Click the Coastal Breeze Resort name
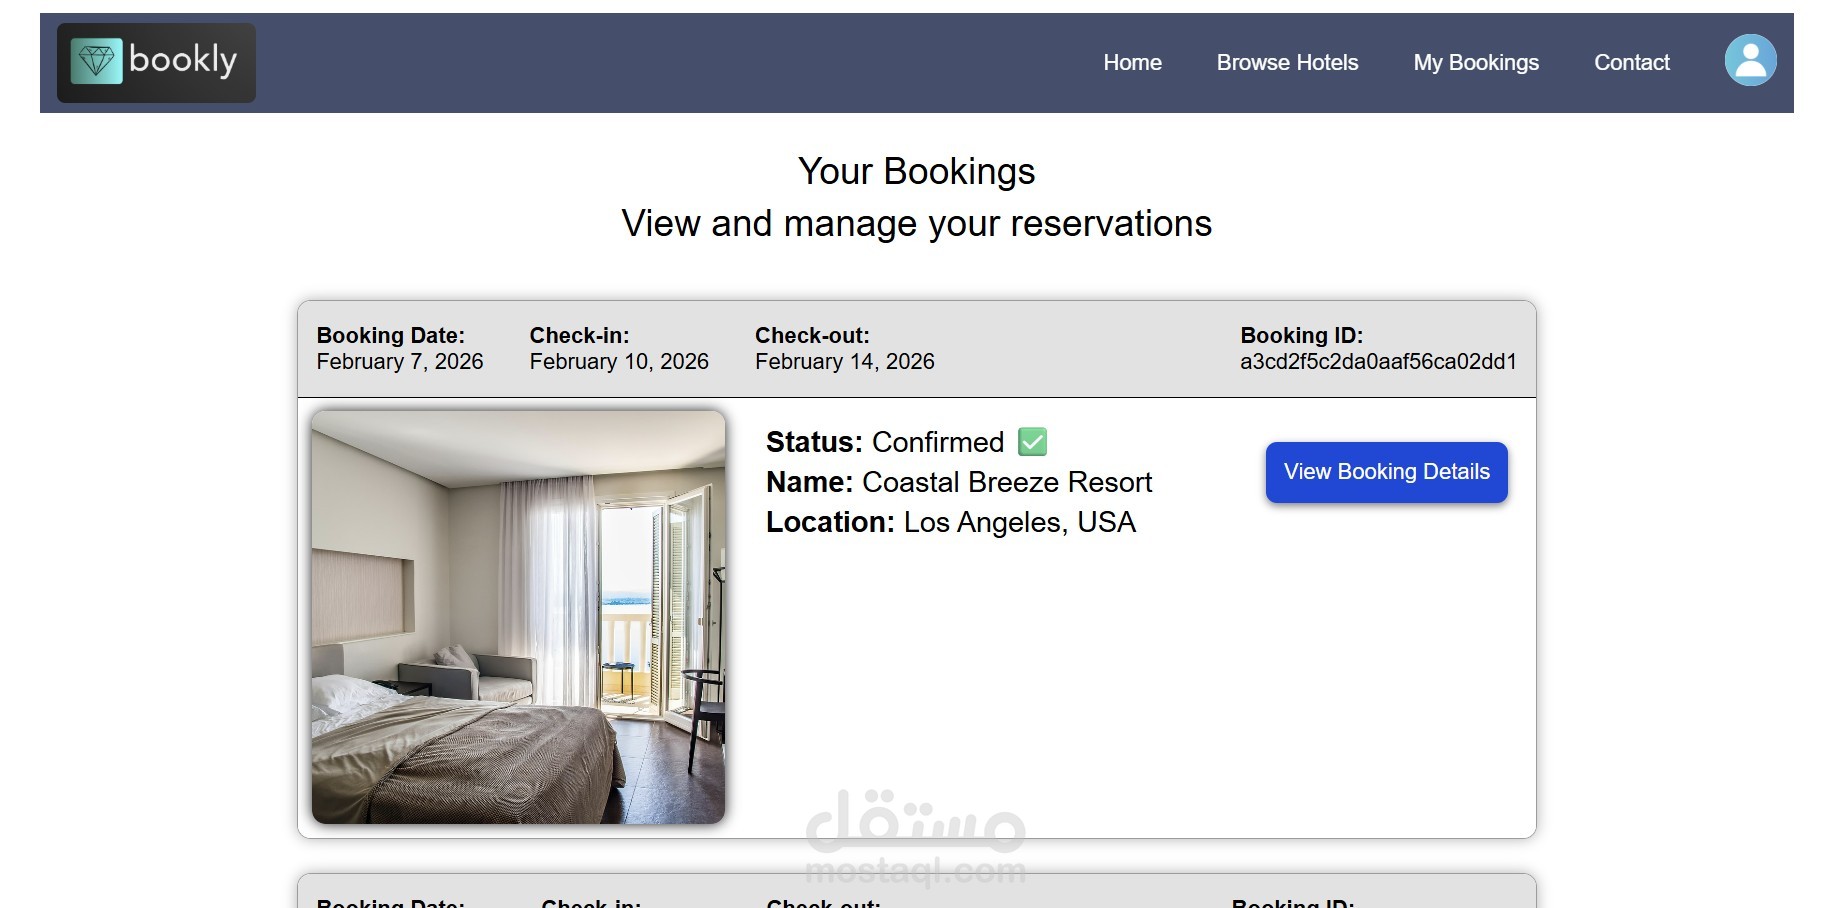1833x908 pixels. (x=1007, y=482)
